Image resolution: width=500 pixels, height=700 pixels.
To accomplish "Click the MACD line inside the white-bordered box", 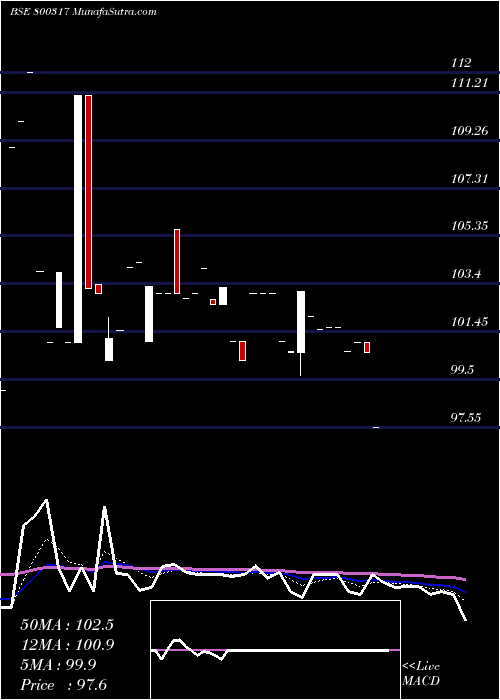I will click(270, 650).
